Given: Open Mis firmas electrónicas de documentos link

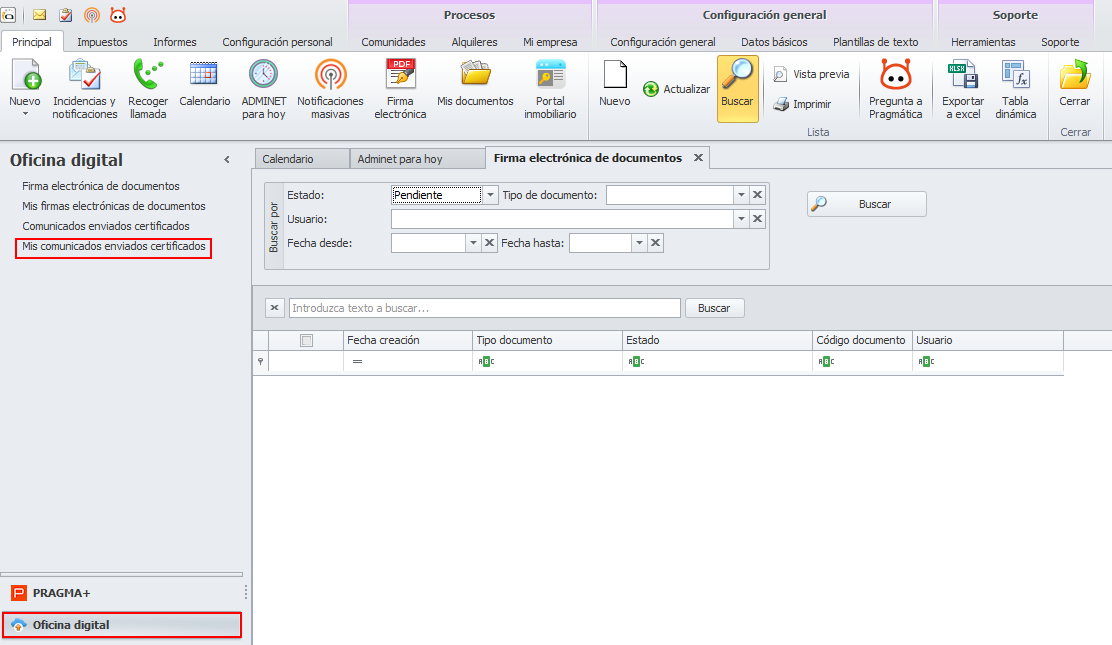Looking at the screenshot, I should [114, 206].
